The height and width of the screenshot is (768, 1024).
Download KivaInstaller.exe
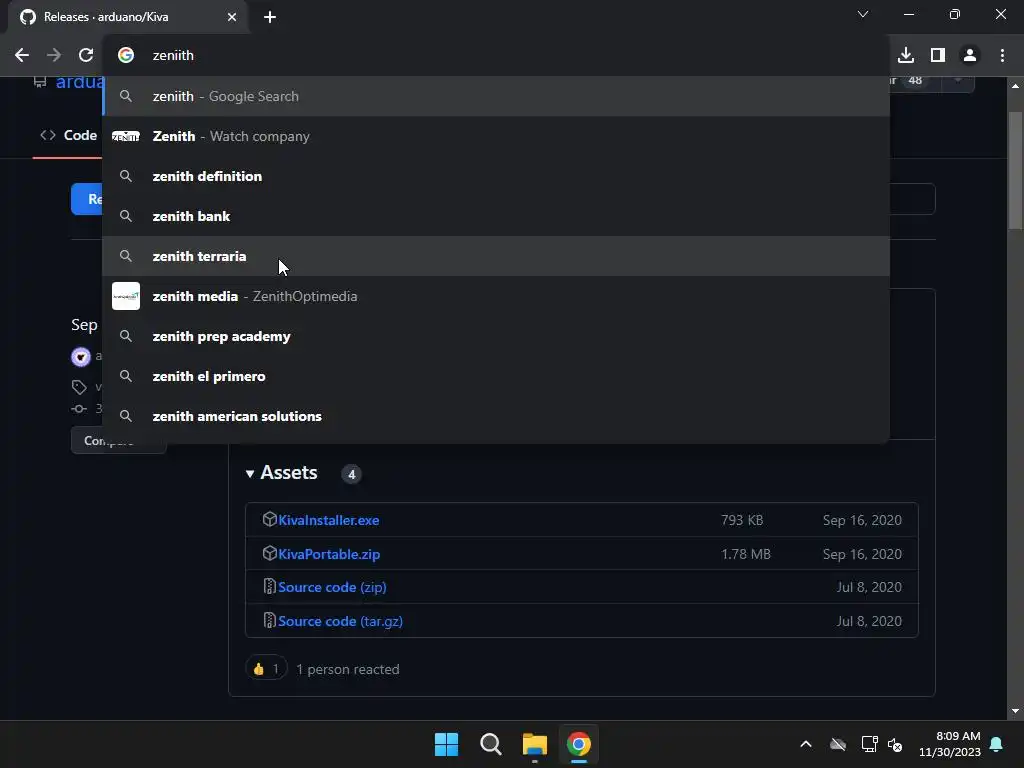tap(328, 520)
